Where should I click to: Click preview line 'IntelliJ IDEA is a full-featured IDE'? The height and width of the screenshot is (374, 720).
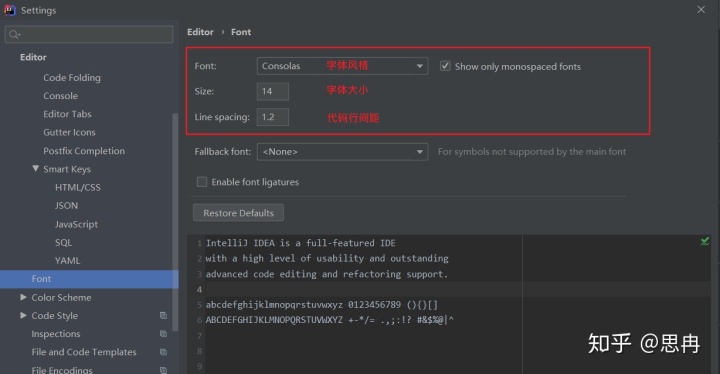[x=300, y=243]
